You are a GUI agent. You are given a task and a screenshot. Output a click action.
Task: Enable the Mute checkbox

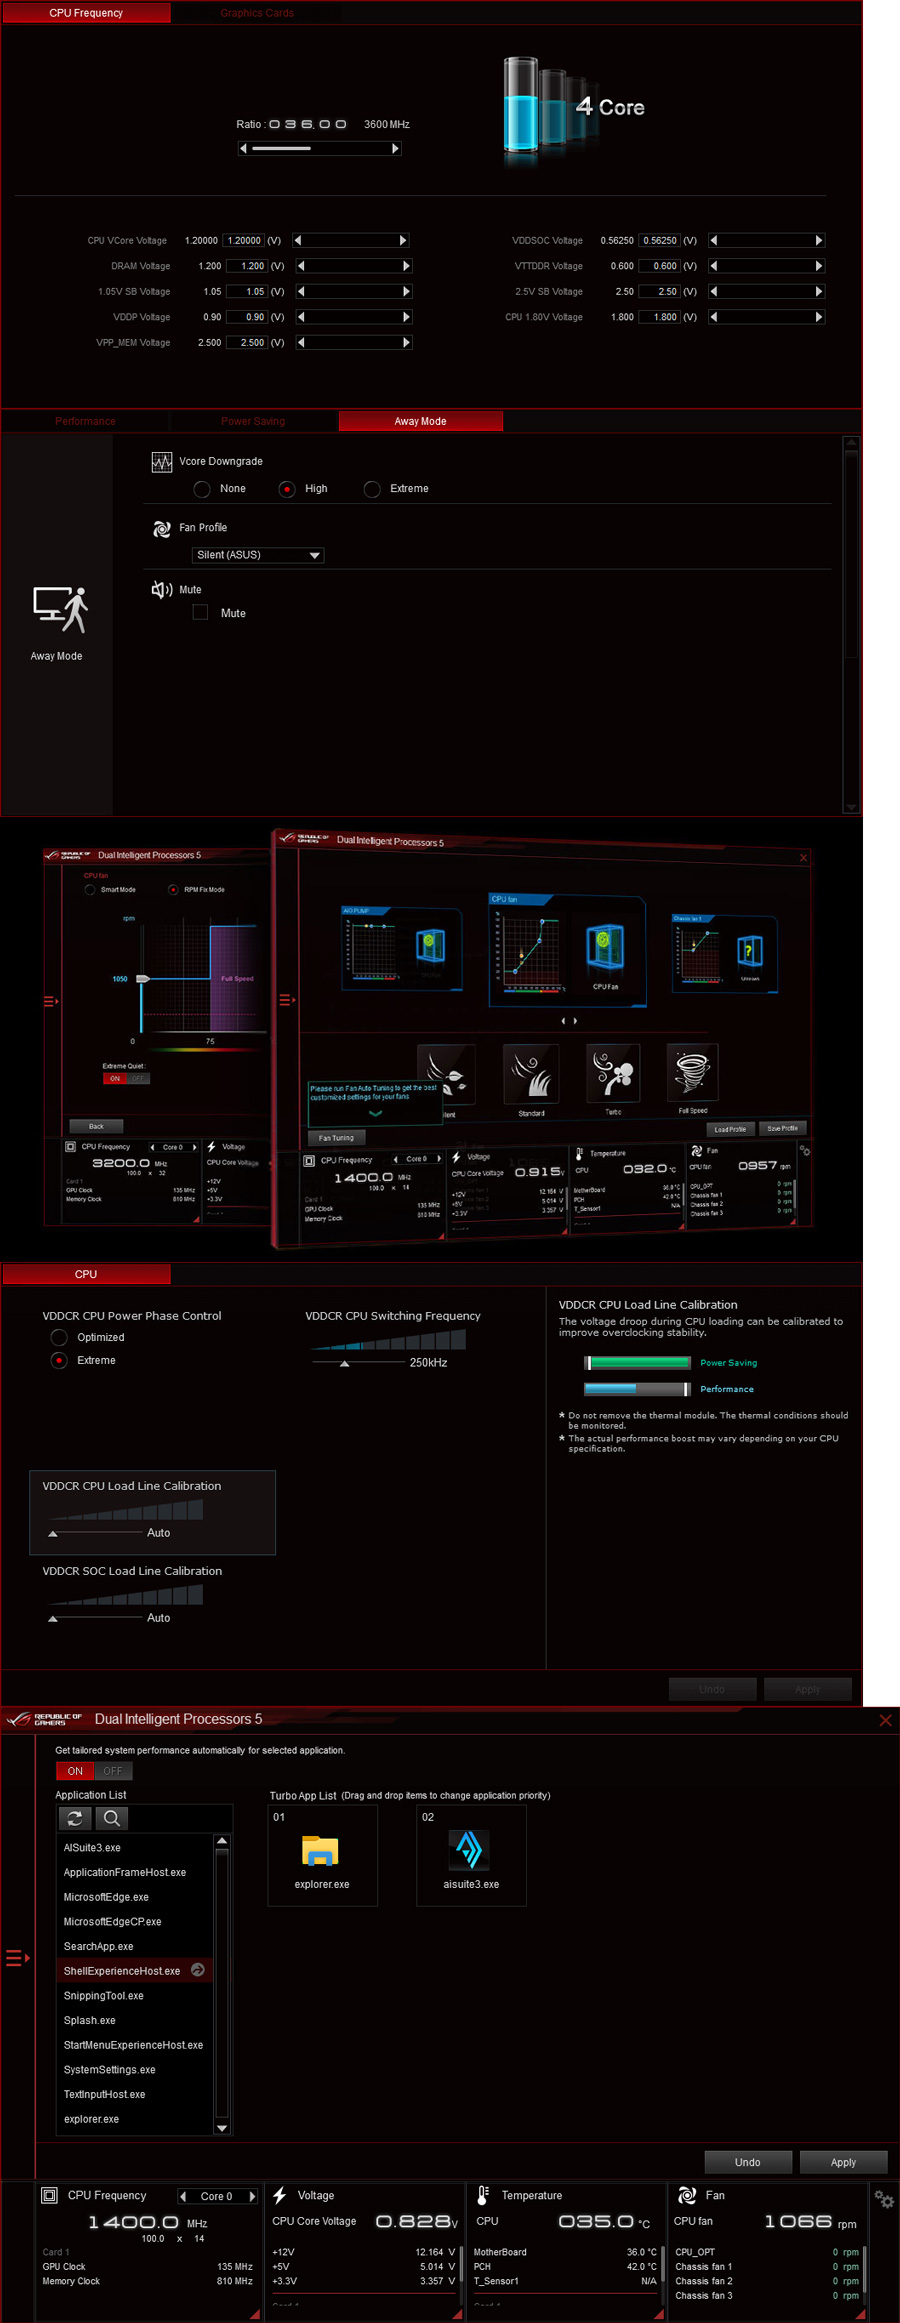(200, 612)
